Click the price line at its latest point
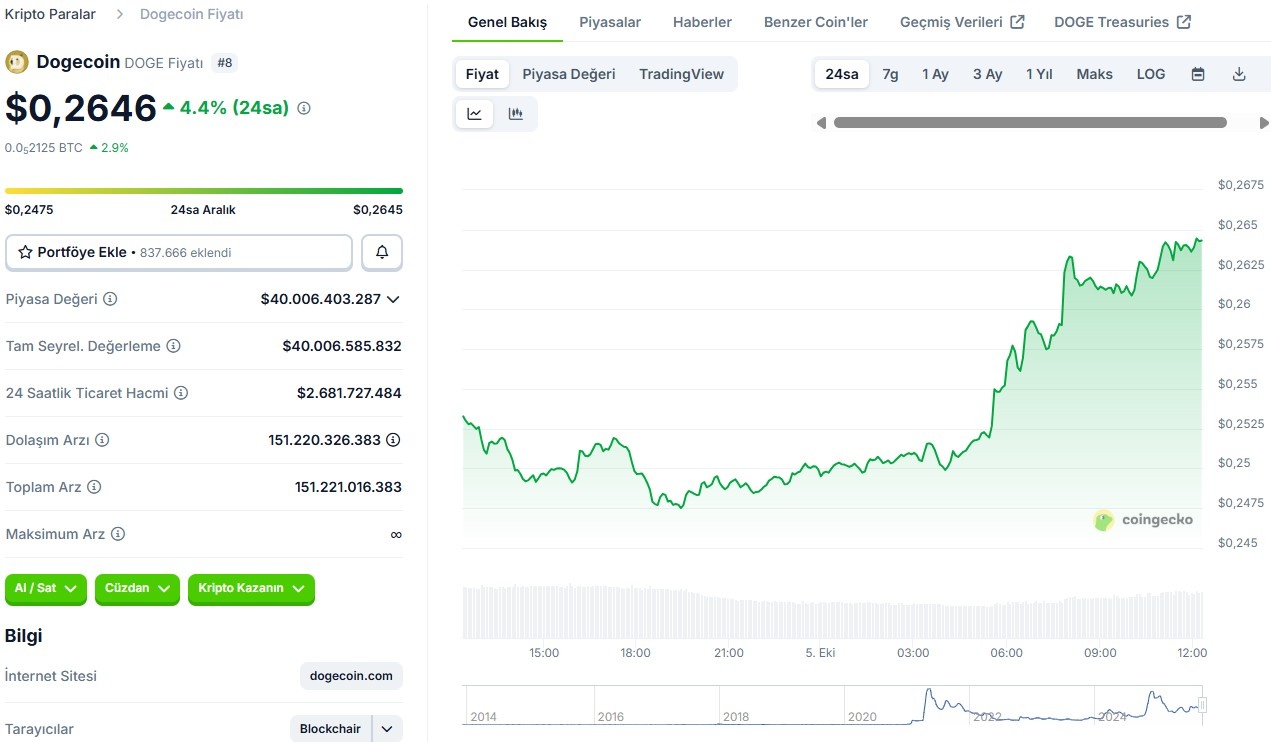Viewport: 1271px width, 742px height. coord(1200,240)
